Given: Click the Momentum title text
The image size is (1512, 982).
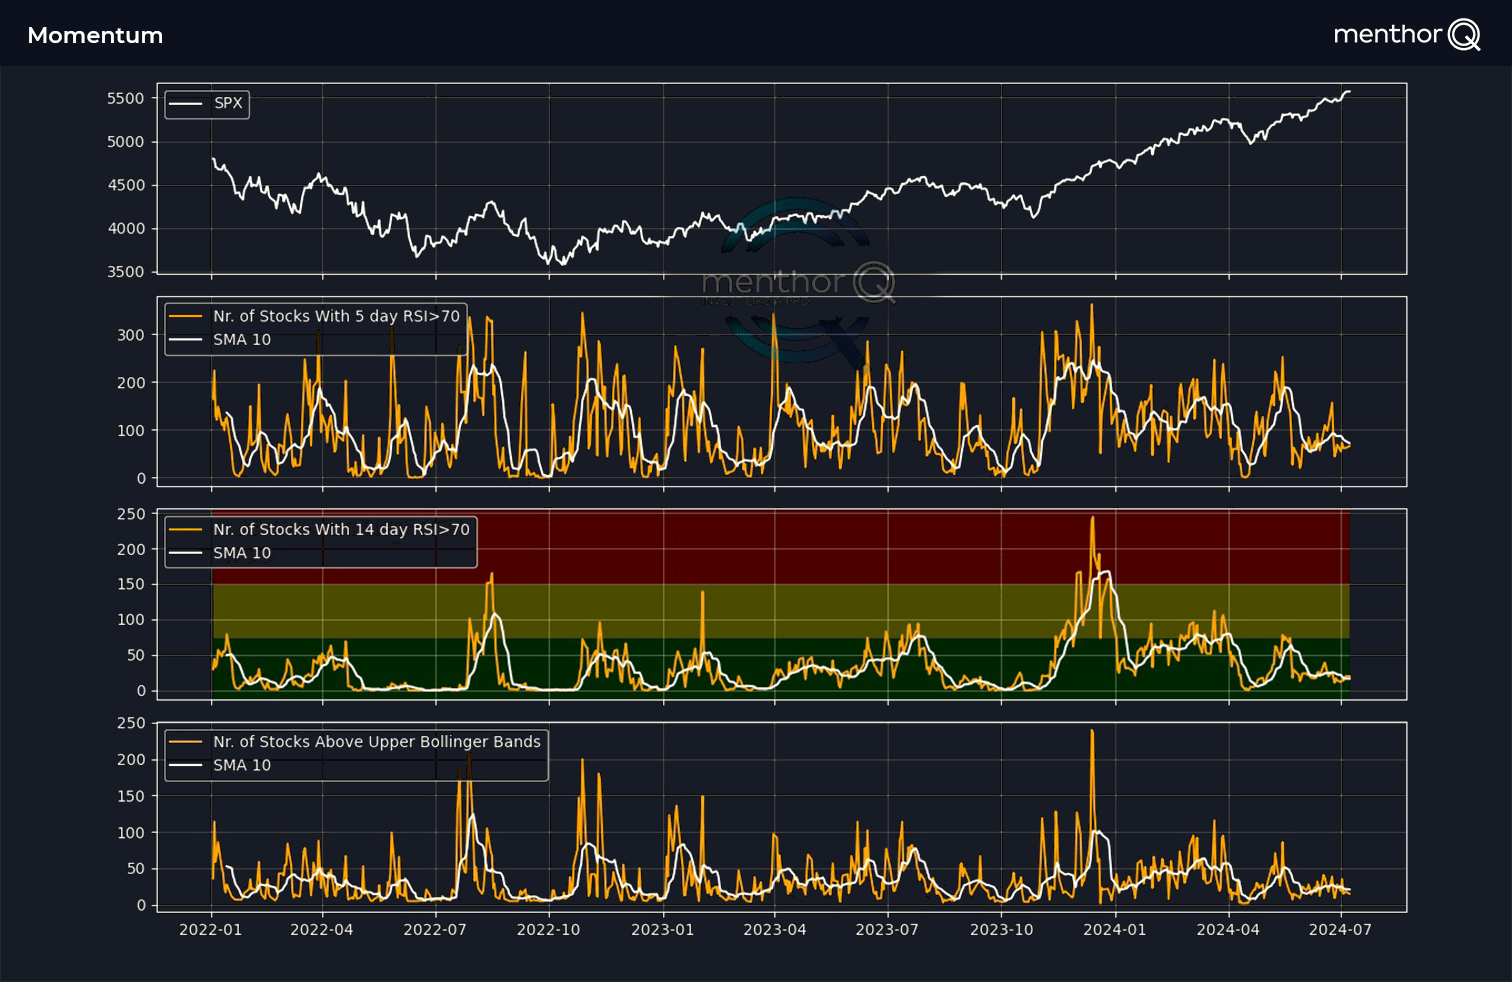Looking at the screenshot, I should [95, 36].
